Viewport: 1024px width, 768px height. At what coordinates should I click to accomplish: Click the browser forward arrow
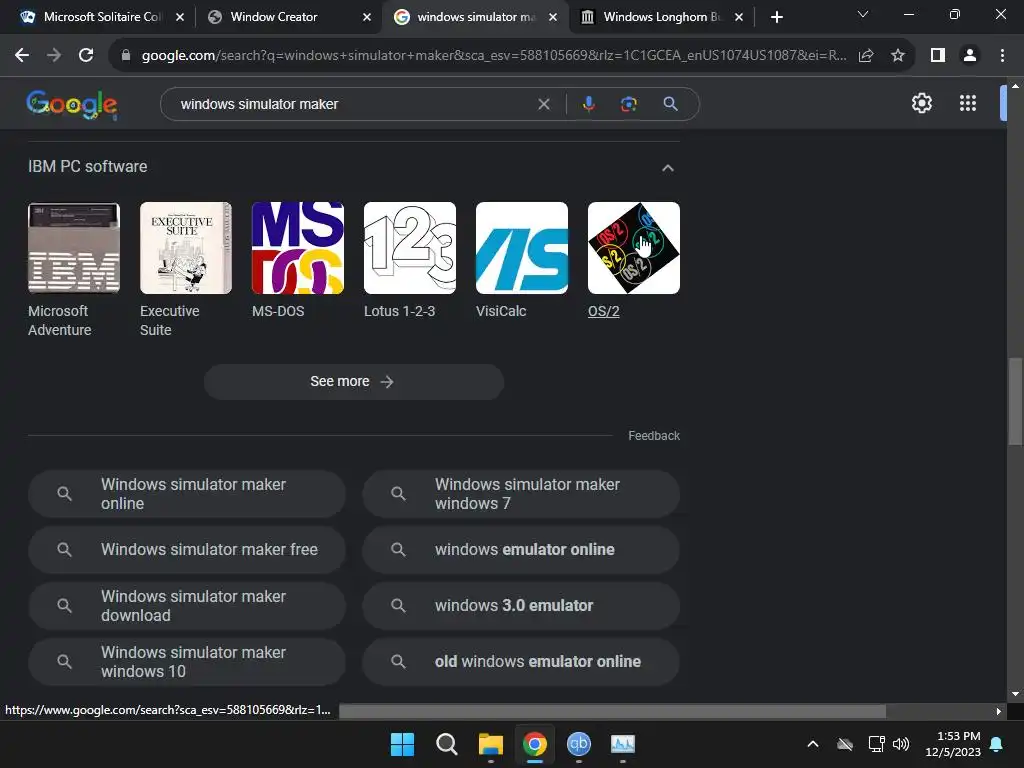pos(54,56)
